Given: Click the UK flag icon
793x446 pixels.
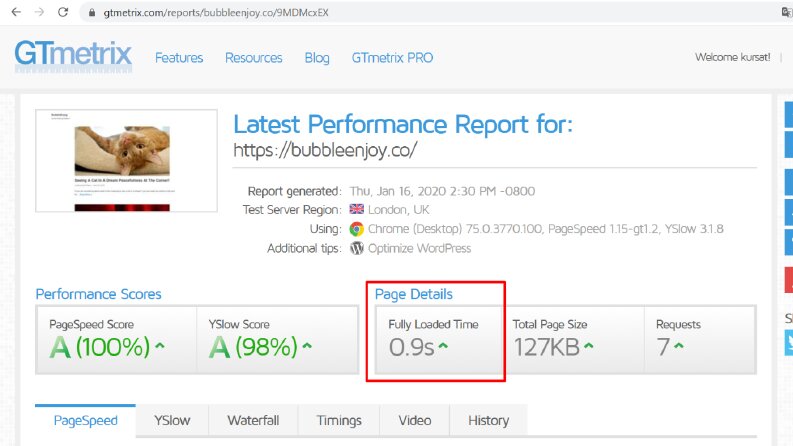Looking at the screenshot, I should 357,209.
